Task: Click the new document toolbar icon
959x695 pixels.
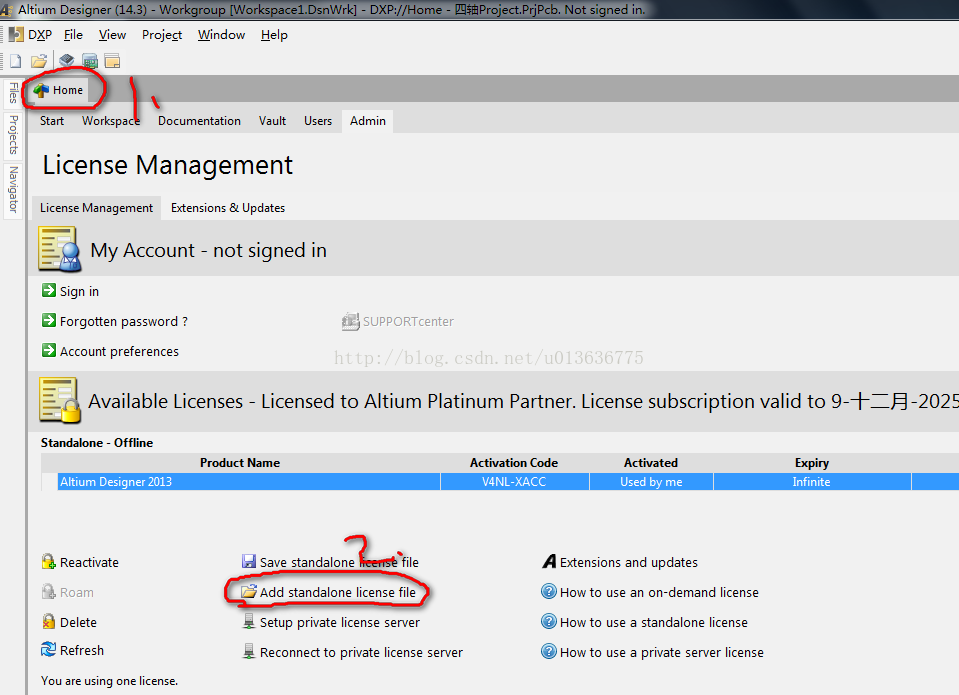Action: (x=15, y=61)
